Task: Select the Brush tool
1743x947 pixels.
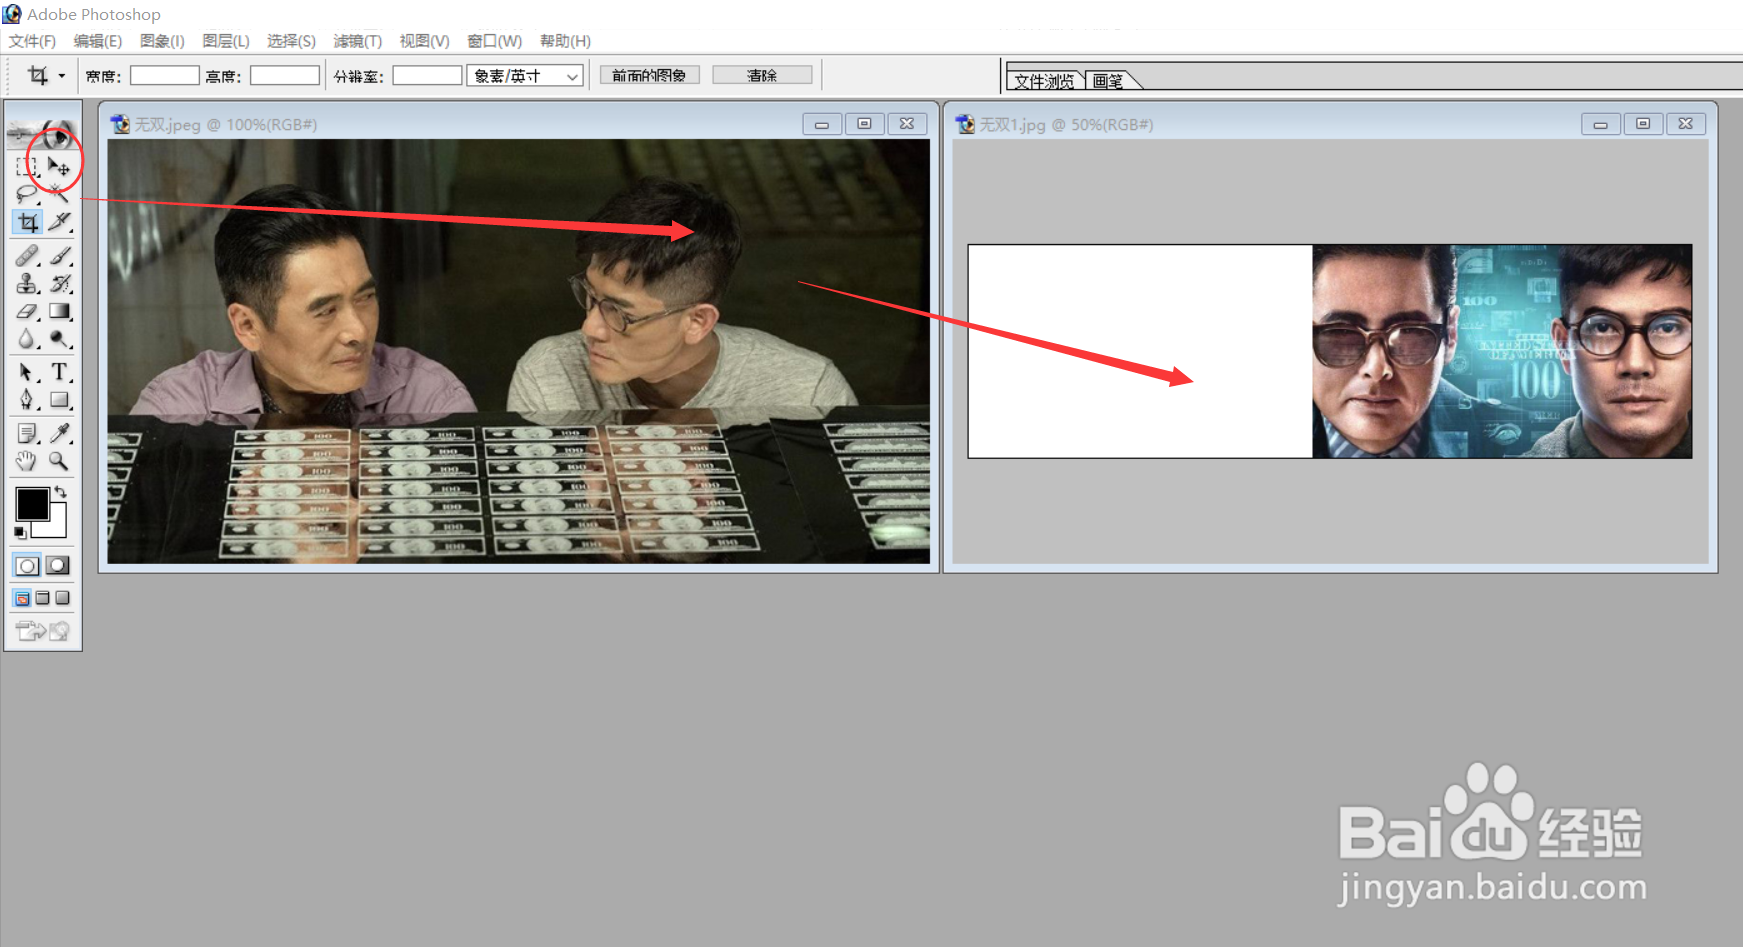Action: coord(59,256)
